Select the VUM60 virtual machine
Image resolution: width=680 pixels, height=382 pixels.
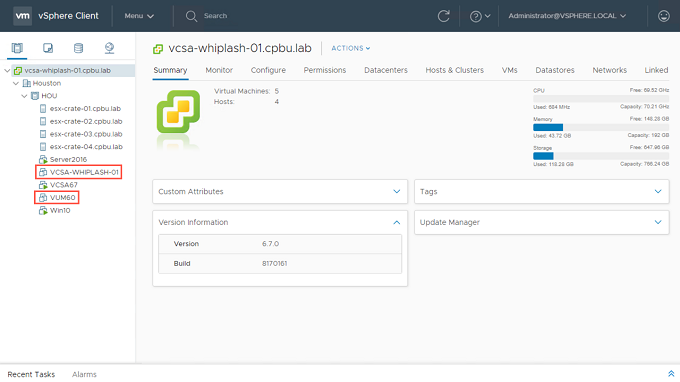62,198
